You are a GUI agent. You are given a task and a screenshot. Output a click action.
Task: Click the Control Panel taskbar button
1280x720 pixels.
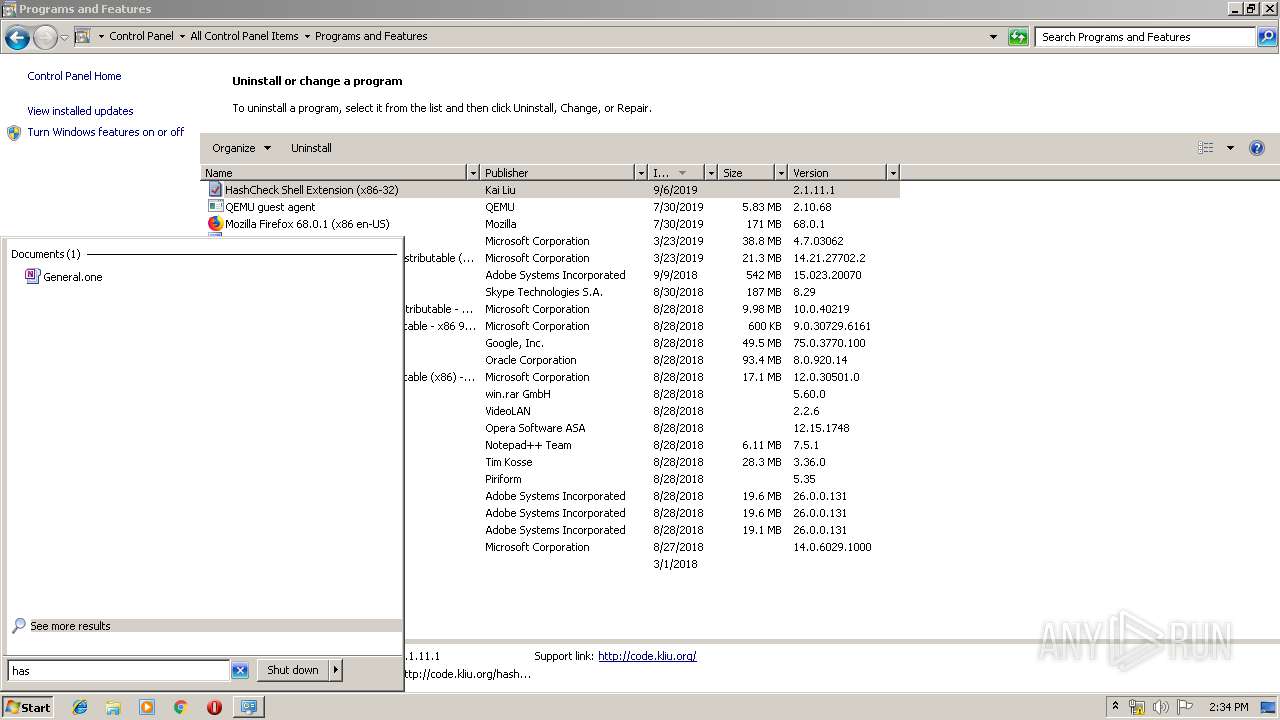248,707
